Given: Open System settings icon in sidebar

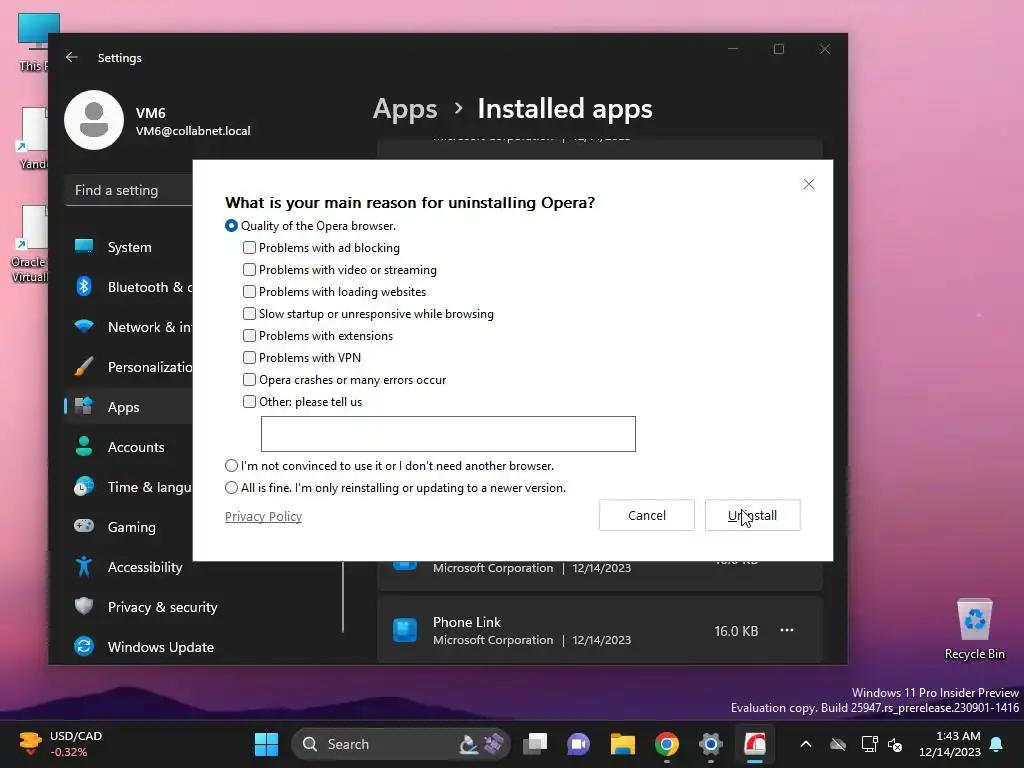Looking at the screenshot, I should coord(84,246).
